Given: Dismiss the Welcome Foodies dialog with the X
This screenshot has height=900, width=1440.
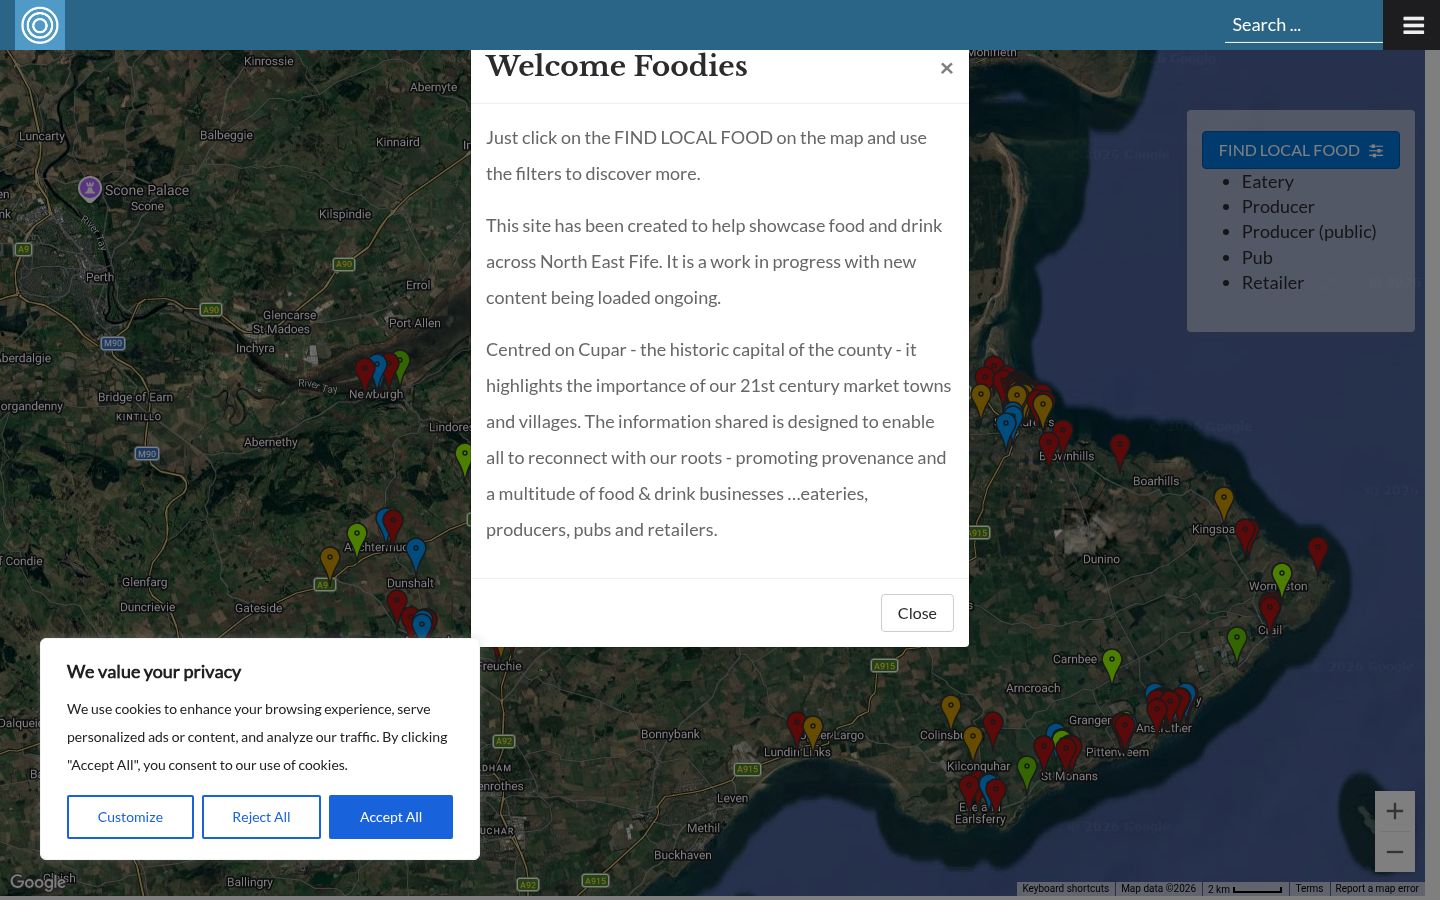Looking at the screenshot, I should [x=946, y=68].
